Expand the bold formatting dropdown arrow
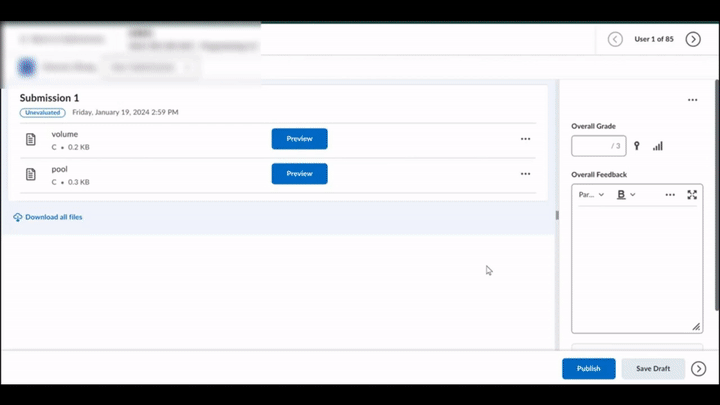Screen dimensions: 720x405 [633, 195]
